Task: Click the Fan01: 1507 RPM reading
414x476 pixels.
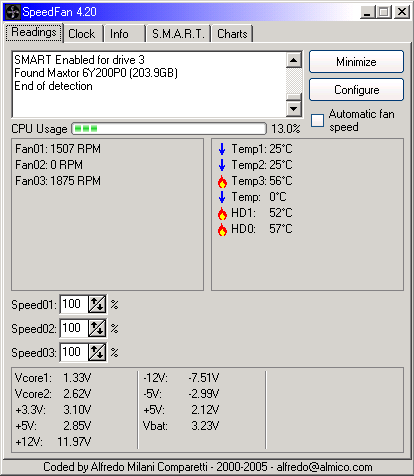Action: 58,149
